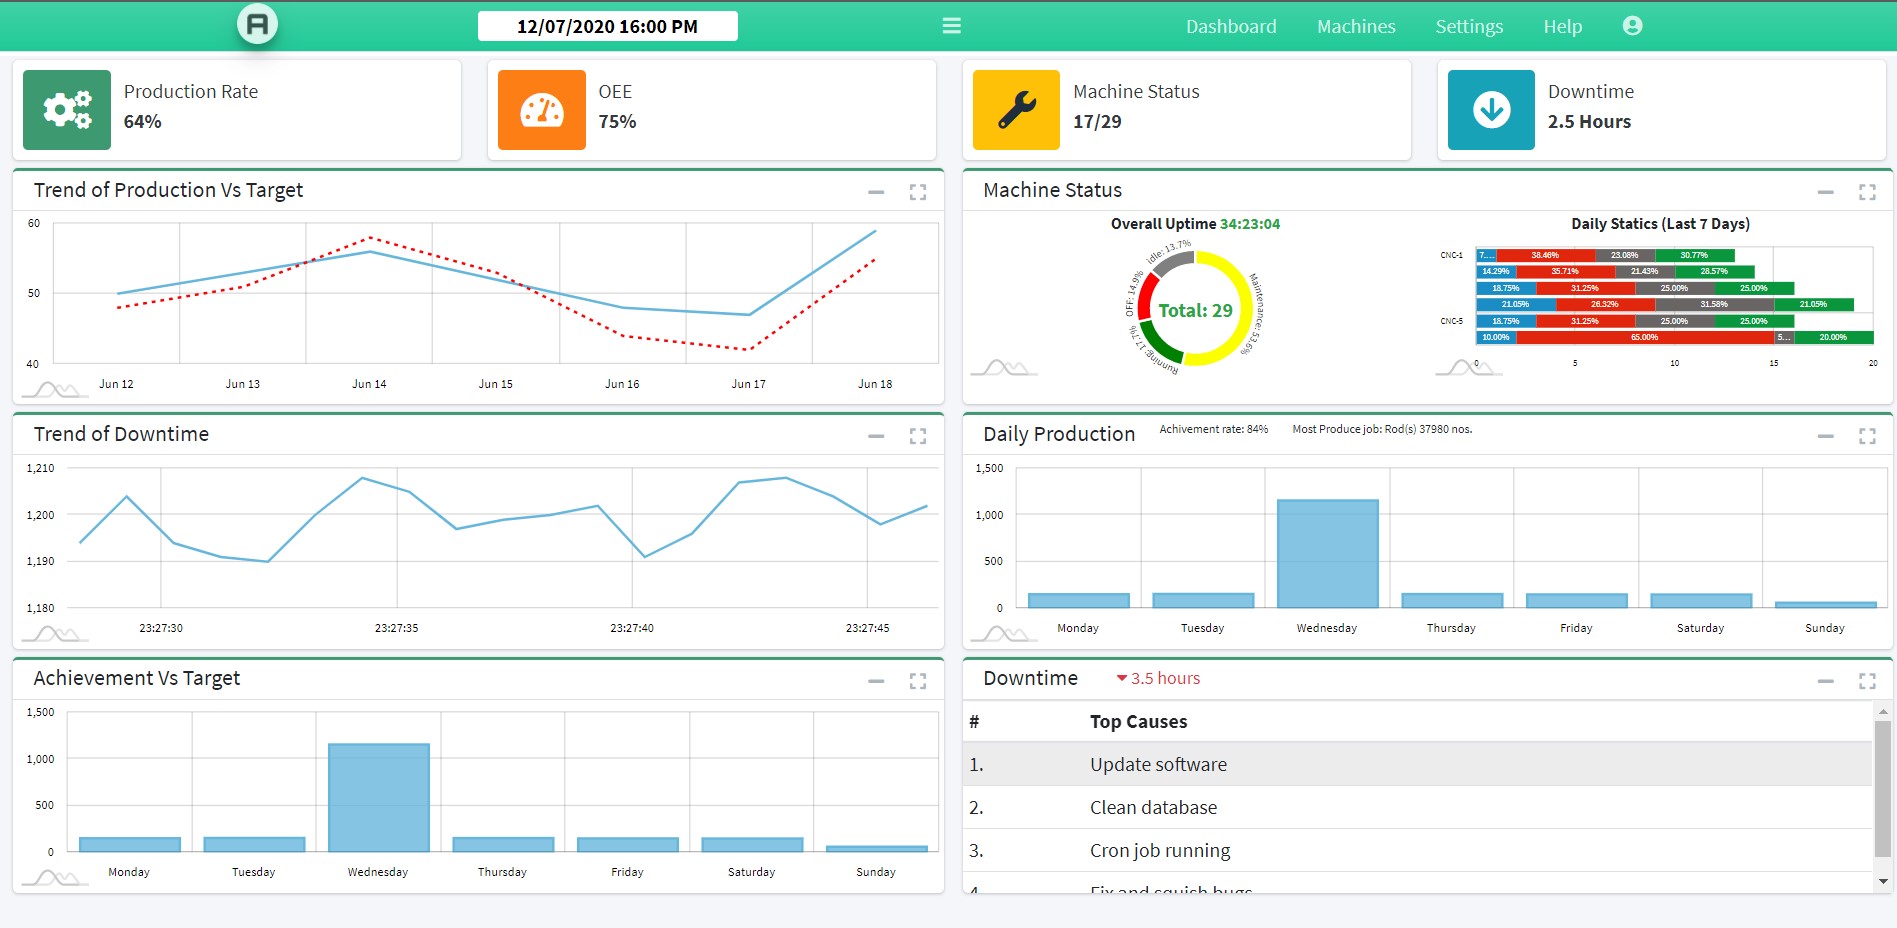The height and width of the screenshot is (928, 1897).
Task: Expand Trend of Downtime panel to fullscreen
Action: coord(917,436)
